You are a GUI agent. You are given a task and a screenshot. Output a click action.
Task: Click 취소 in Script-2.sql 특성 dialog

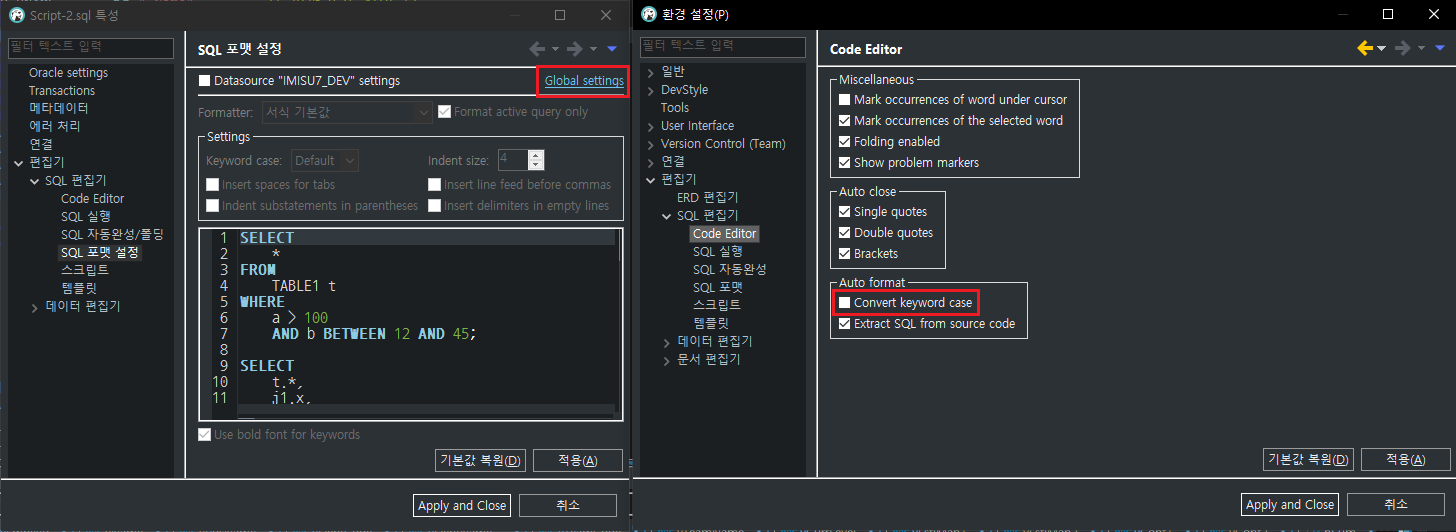pyautogui.click(x=568, y=506)
